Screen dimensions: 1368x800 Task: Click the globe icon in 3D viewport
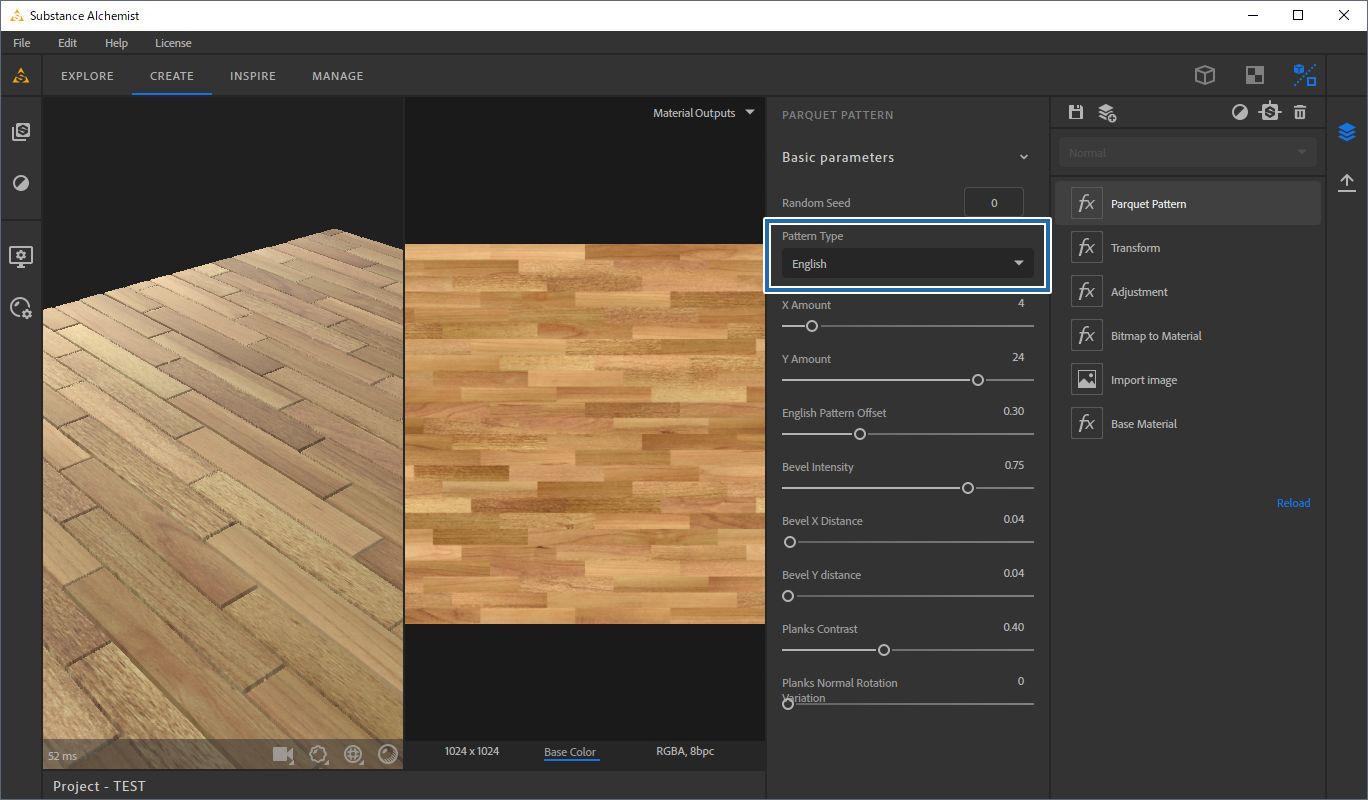coord(353,755)
